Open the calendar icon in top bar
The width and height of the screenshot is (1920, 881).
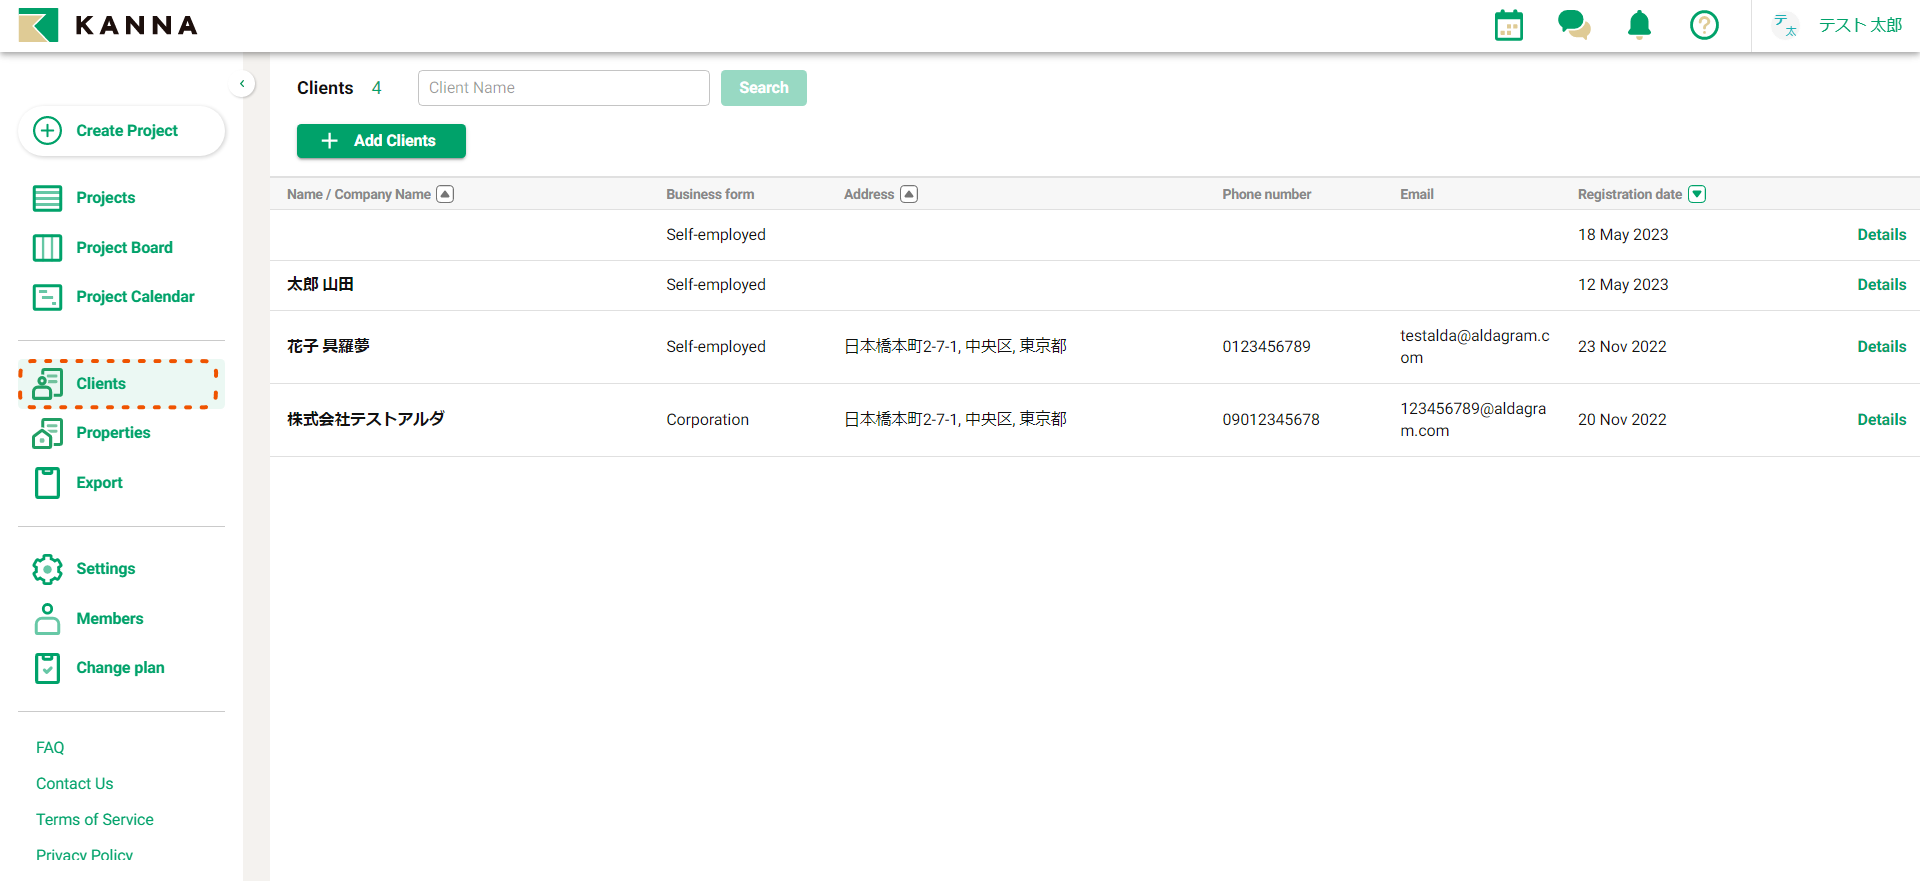(x=1508, y=25)
